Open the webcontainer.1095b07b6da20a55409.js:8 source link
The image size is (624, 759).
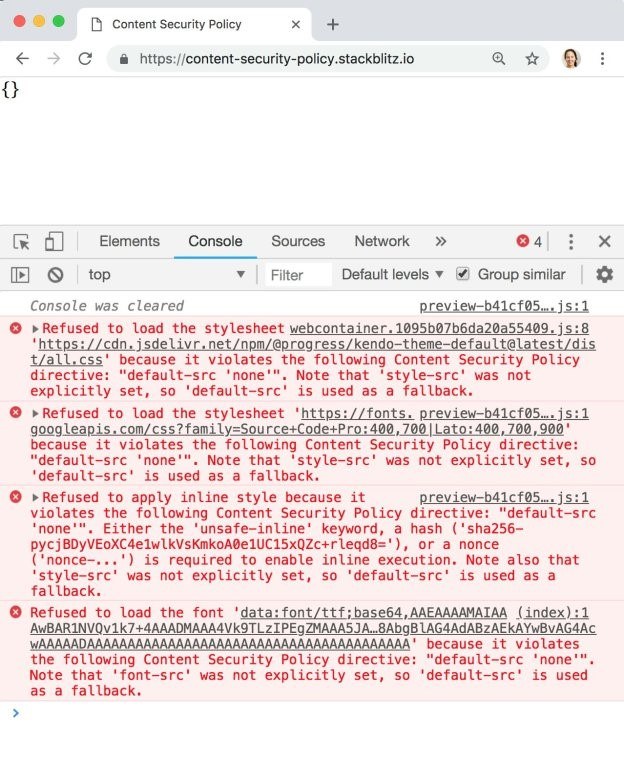tap(439, 329)
